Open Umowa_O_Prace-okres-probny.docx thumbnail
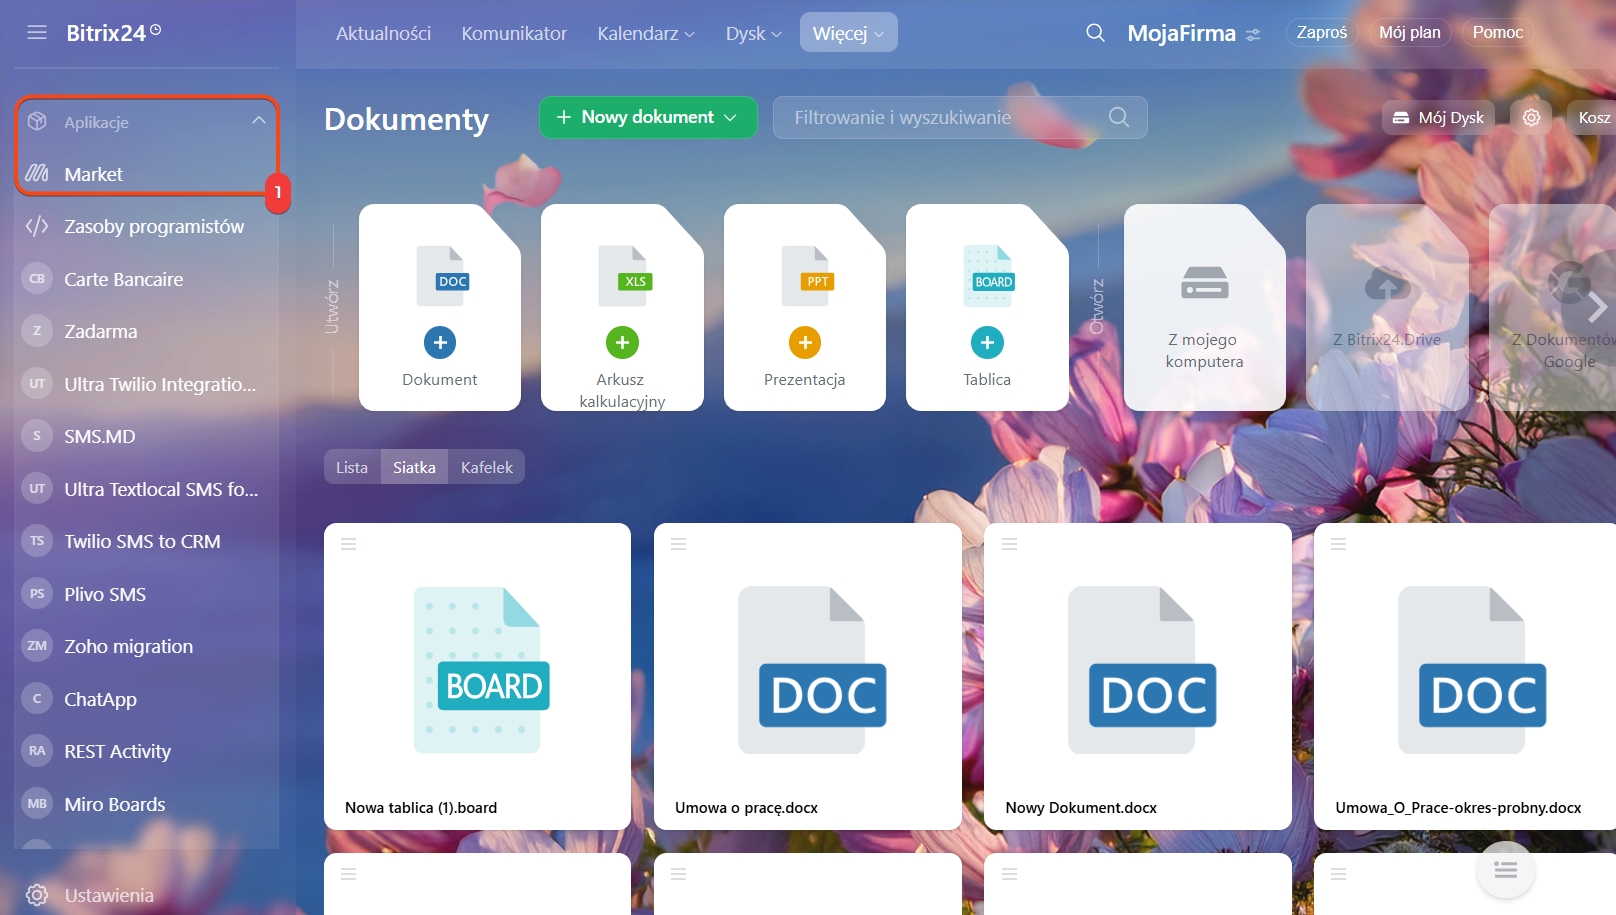Screen dimensions: 1616x915 1471,669
